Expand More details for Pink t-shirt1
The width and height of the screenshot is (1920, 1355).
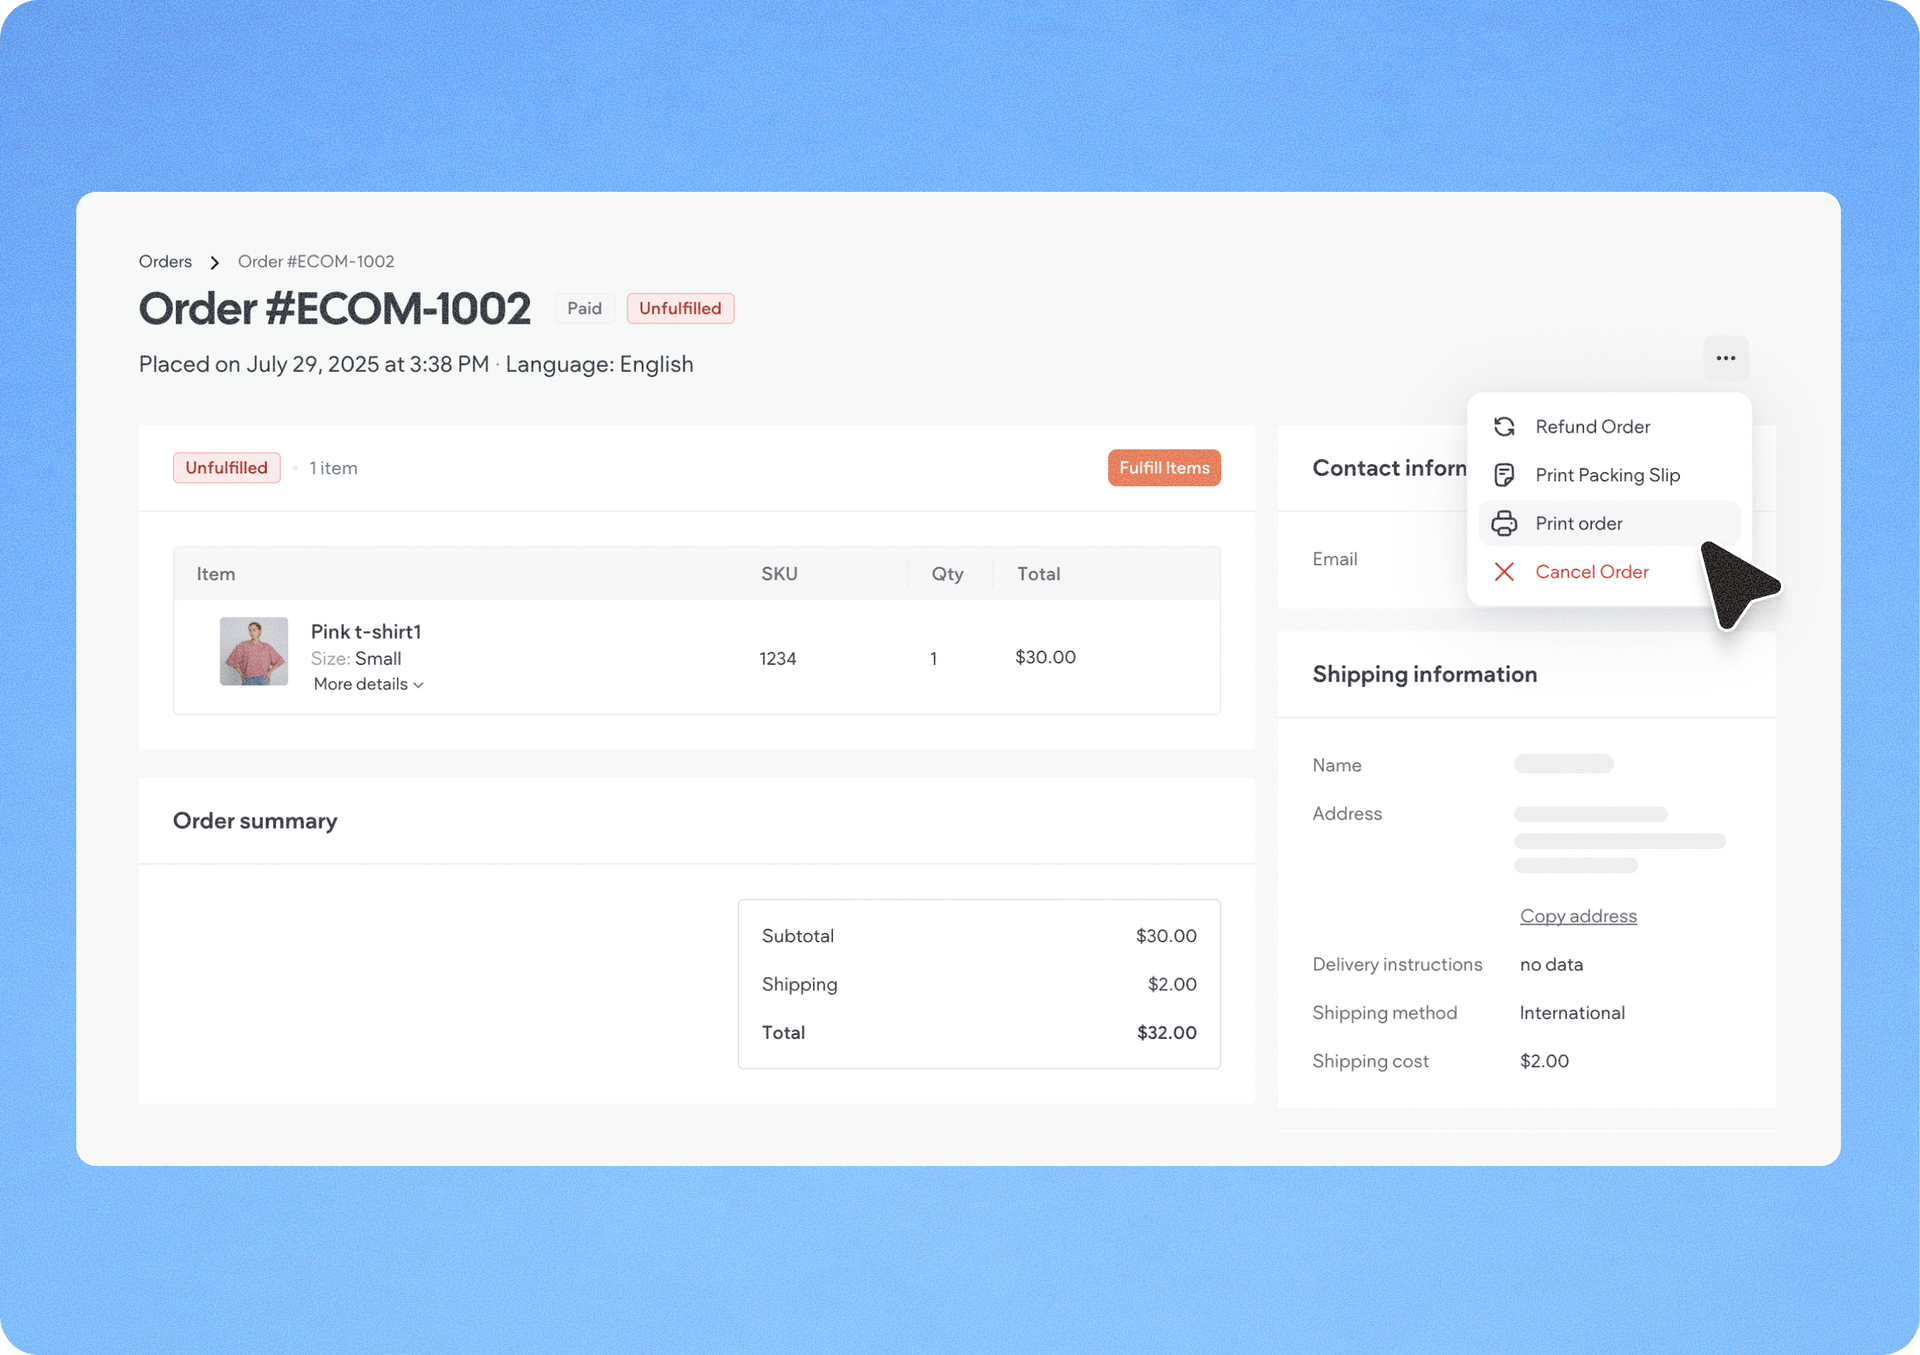361,684
